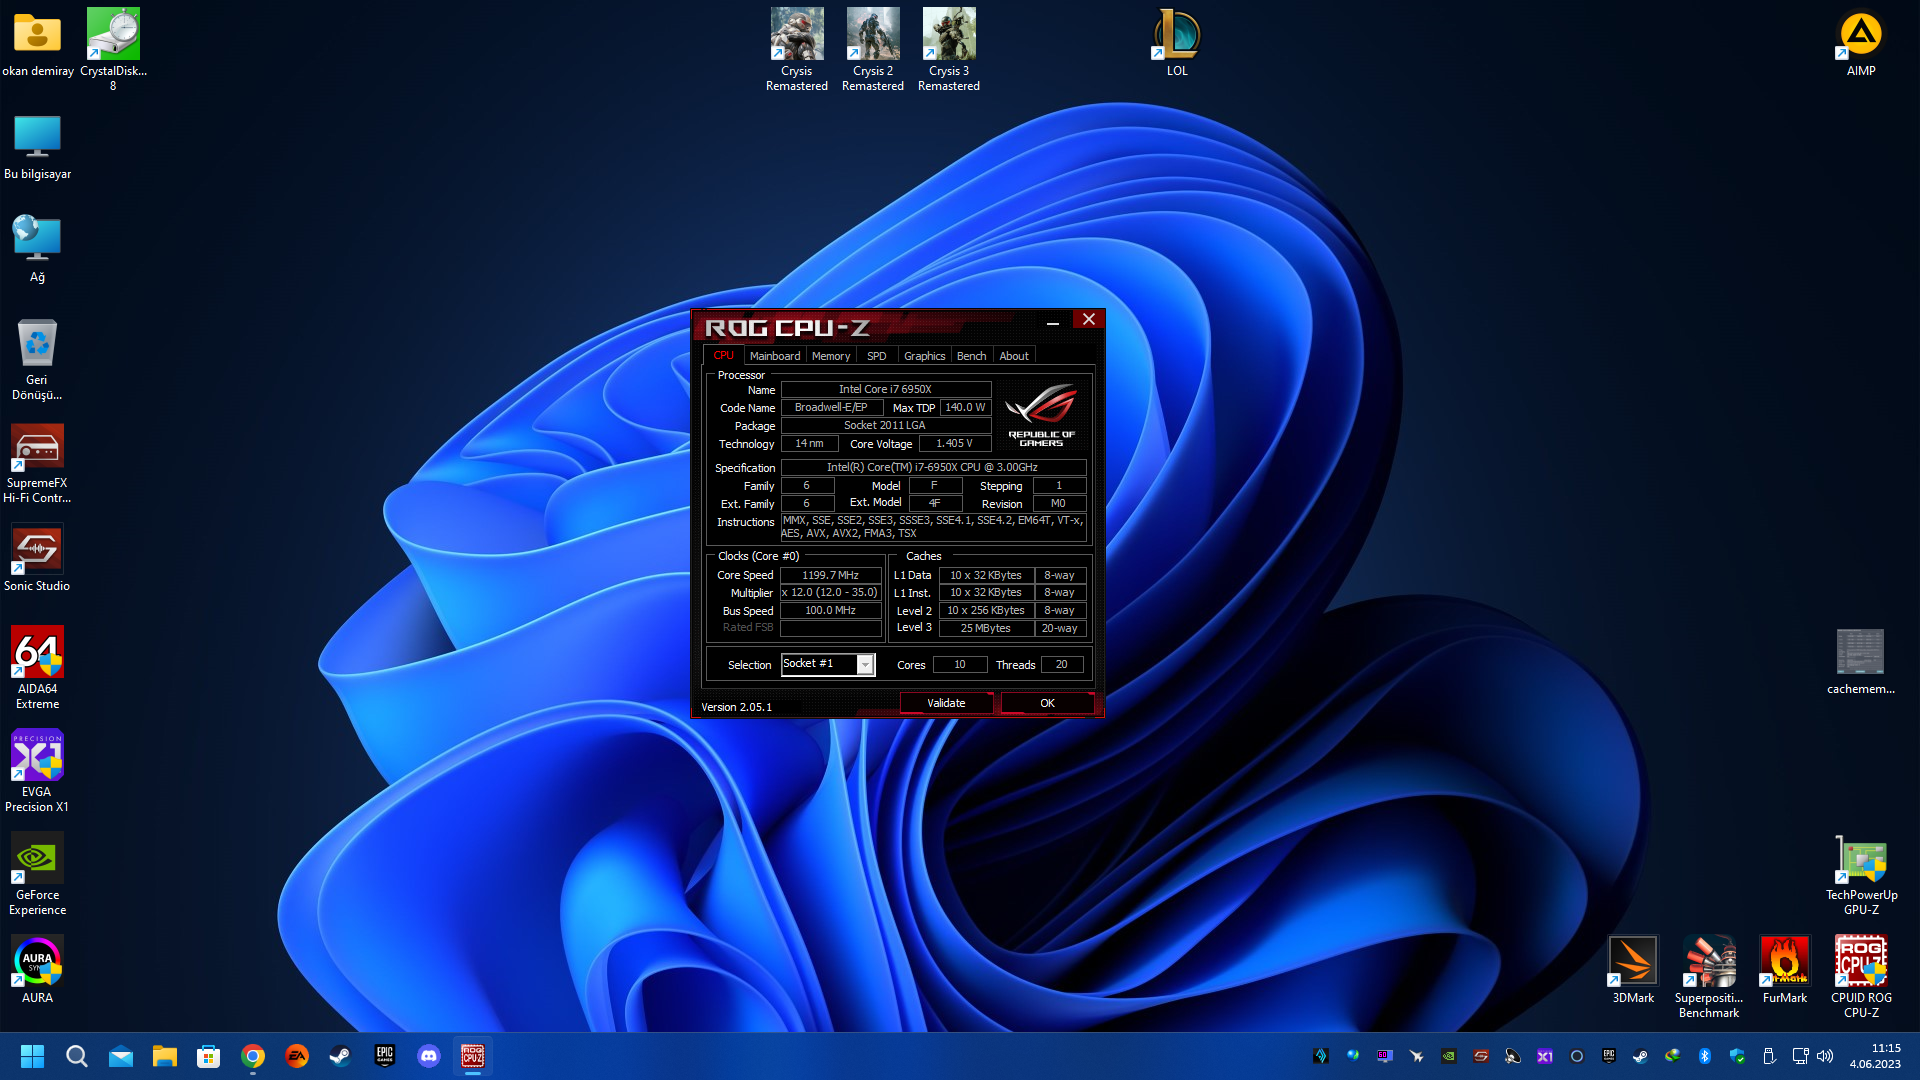Open the Mainboard tab in CPU-Z
Image resolution: width=1920 pixels, height=1080 pixels.
point(774,356)
